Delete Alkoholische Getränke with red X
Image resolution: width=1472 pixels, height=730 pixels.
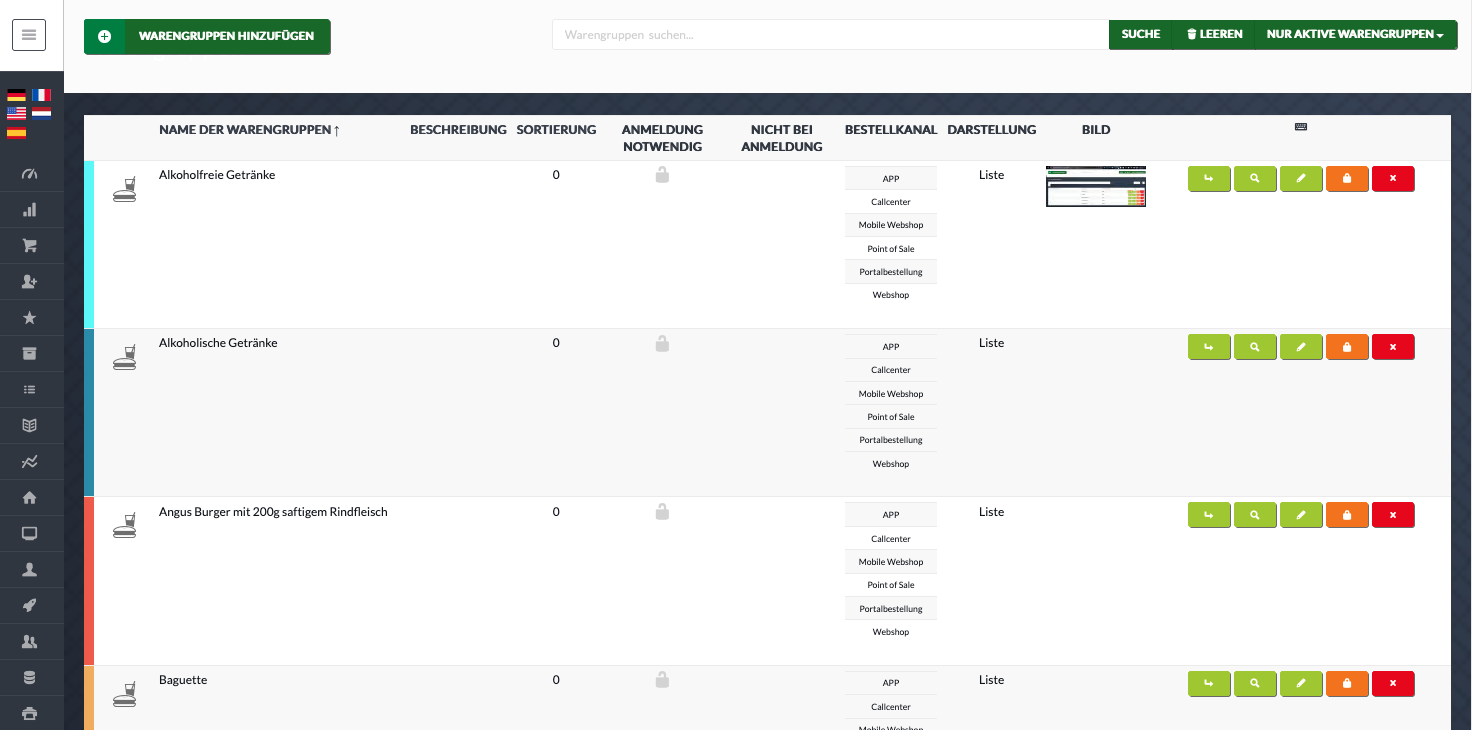click(1393, 347)
